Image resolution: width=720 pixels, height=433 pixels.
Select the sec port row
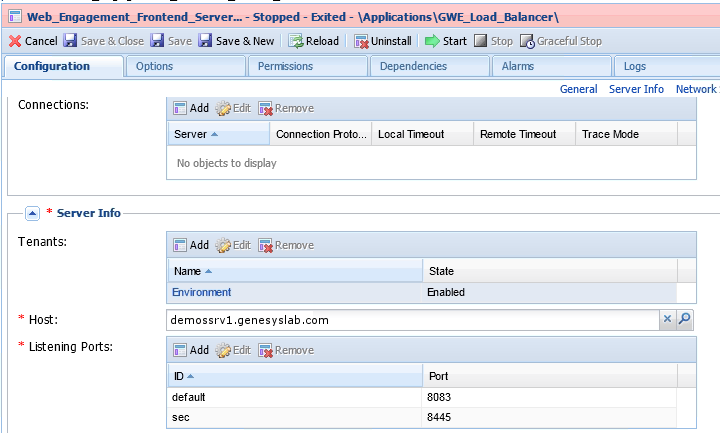[422, 417]
